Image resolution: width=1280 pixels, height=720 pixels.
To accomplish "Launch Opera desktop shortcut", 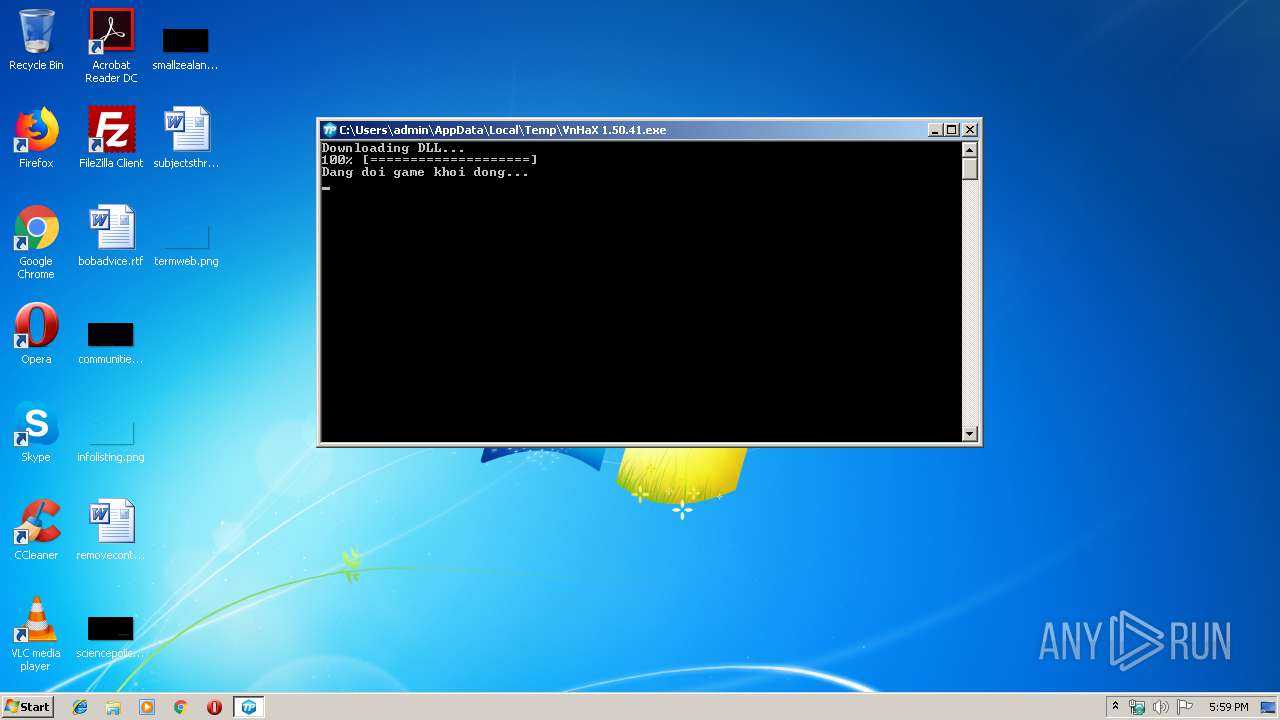I will coord(36,334).
